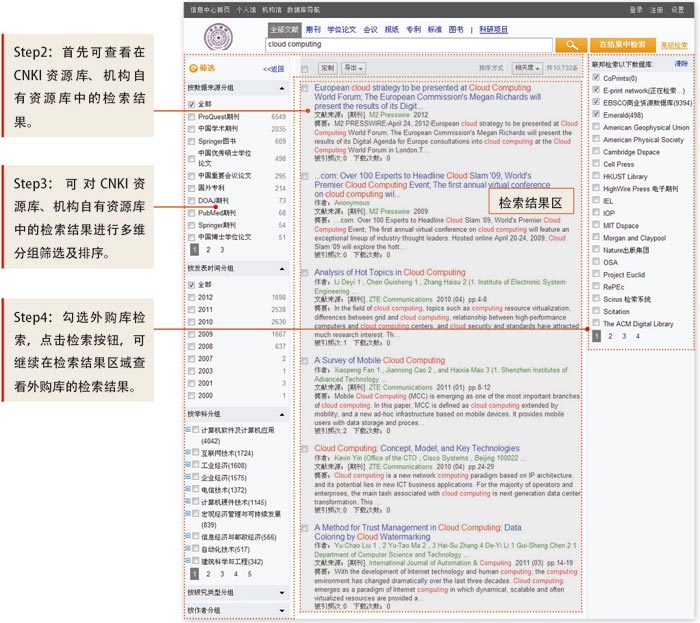Expand the 按作者分组 group
This screenshot has width=700, height=623.
[282, 611]
